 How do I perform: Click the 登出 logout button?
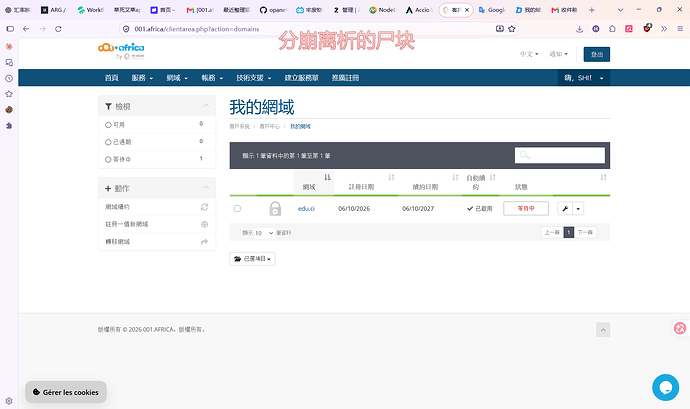point(597,54)
